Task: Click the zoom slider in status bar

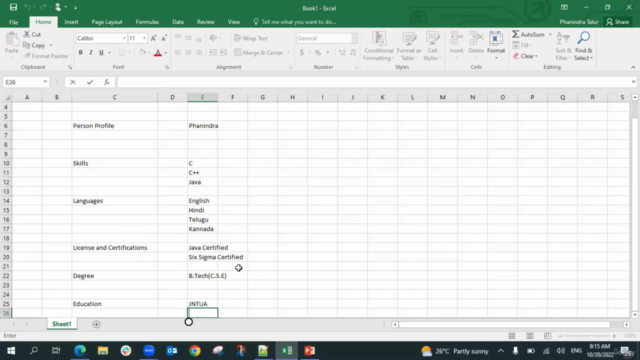Action: pos(587,336)
